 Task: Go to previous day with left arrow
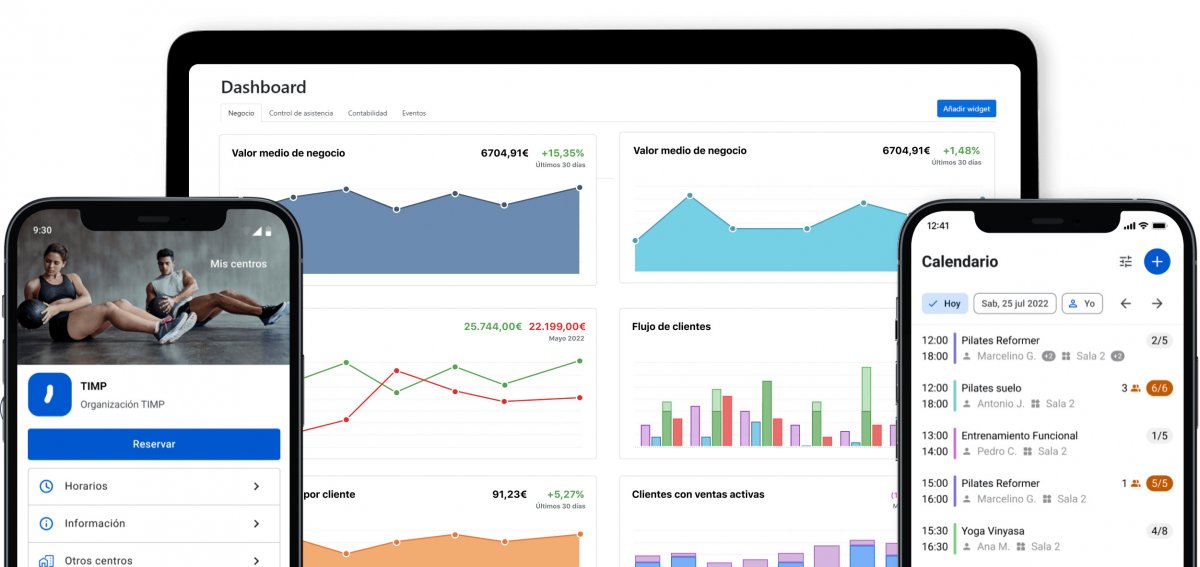(x=1126, y=303)
